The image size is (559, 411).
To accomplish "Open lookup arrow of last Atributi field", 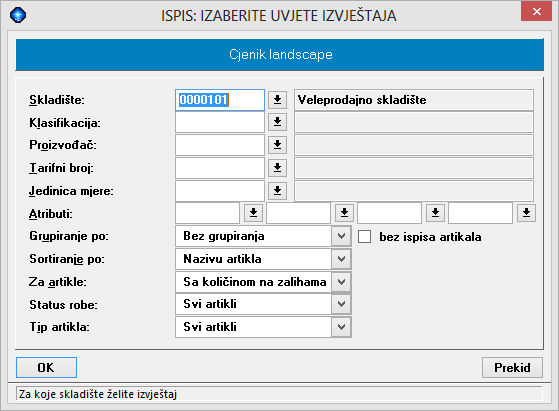I will tap(526, 213).
